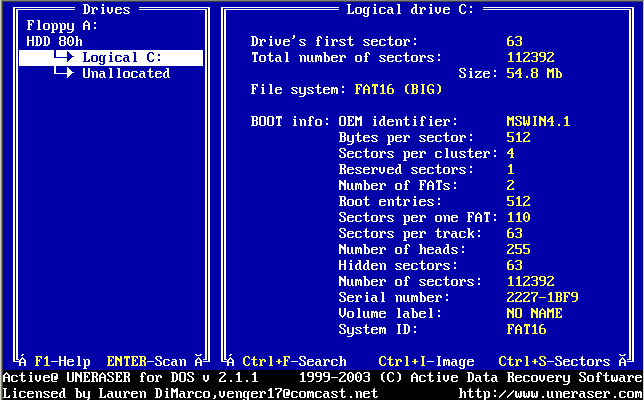
Task: Click the System ID value FAT16
Action: tap(527, 330)
